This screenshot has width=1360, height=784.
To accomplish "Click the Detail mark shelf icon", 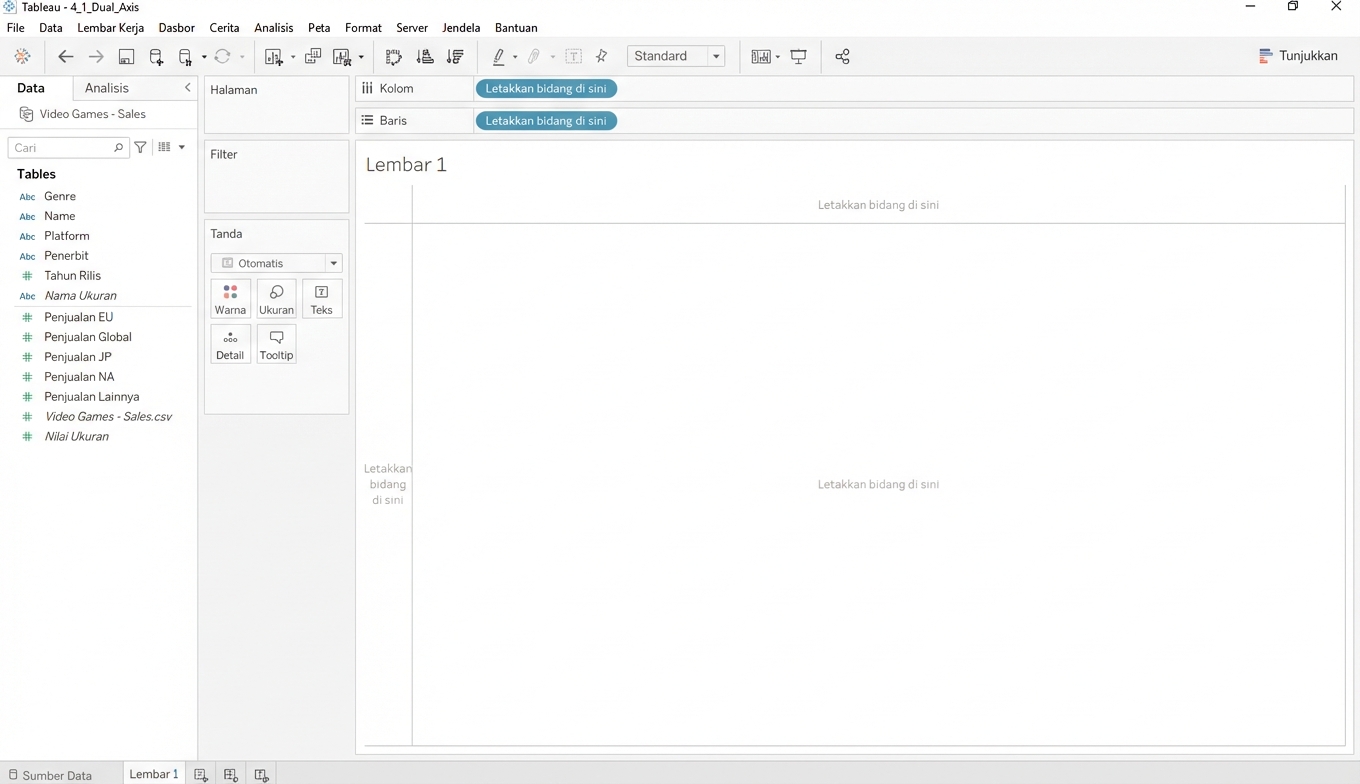I will (x=231, y=343).
